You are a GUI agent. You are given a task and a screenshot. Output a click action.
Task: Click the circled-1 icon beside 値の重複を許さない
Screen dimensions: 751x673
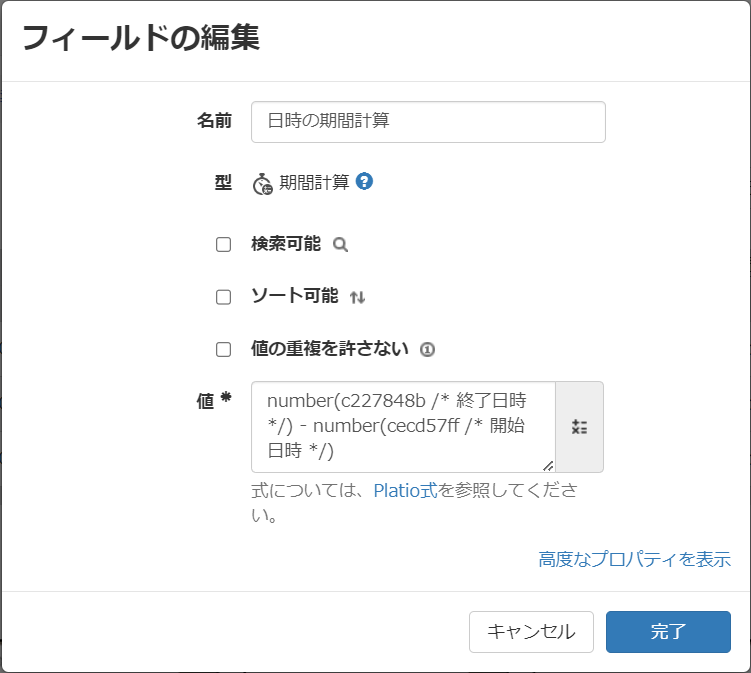[x=427, y=350]
